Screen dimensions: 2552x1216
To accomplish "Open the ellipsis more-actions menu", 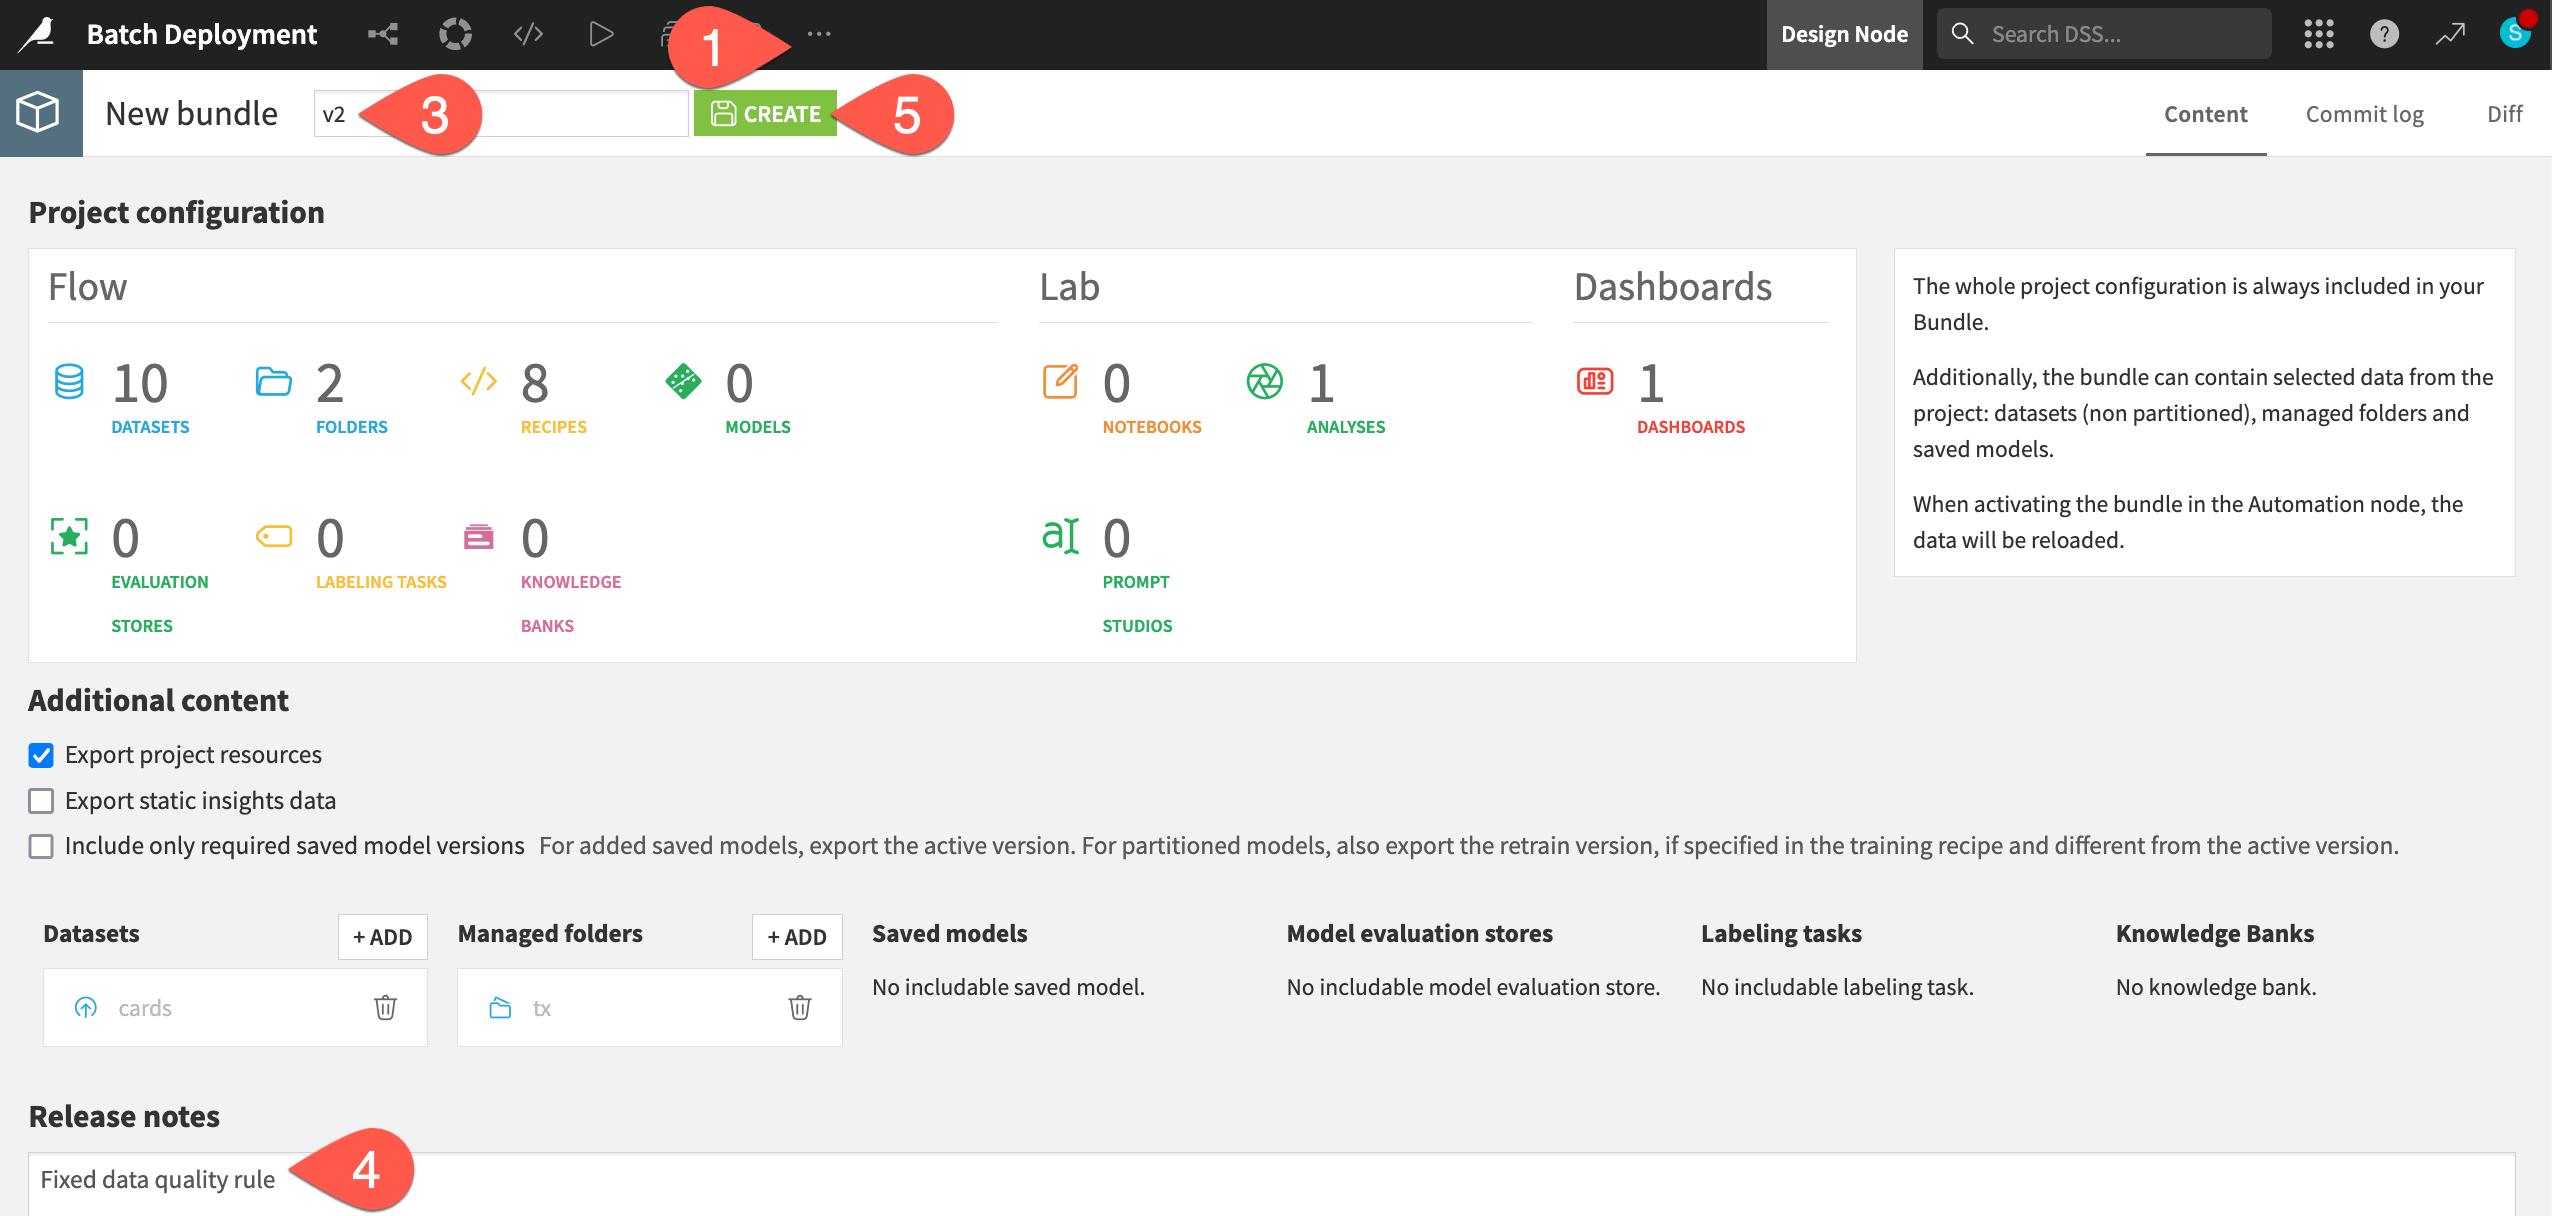I will 820,33.
